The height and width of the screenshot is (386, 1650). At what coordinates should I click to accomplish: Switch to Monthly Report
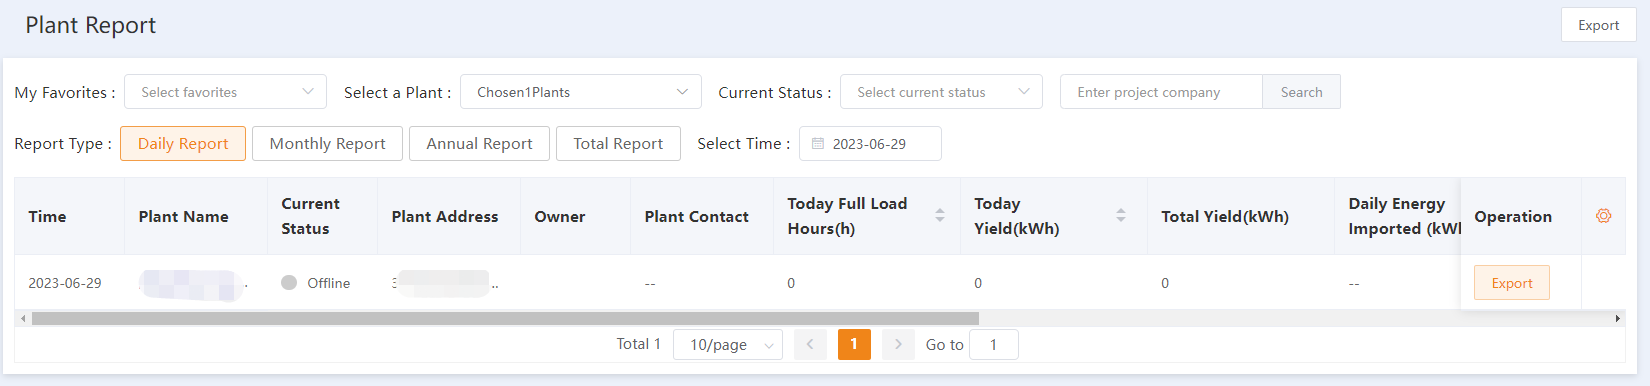tap(327, 143)
